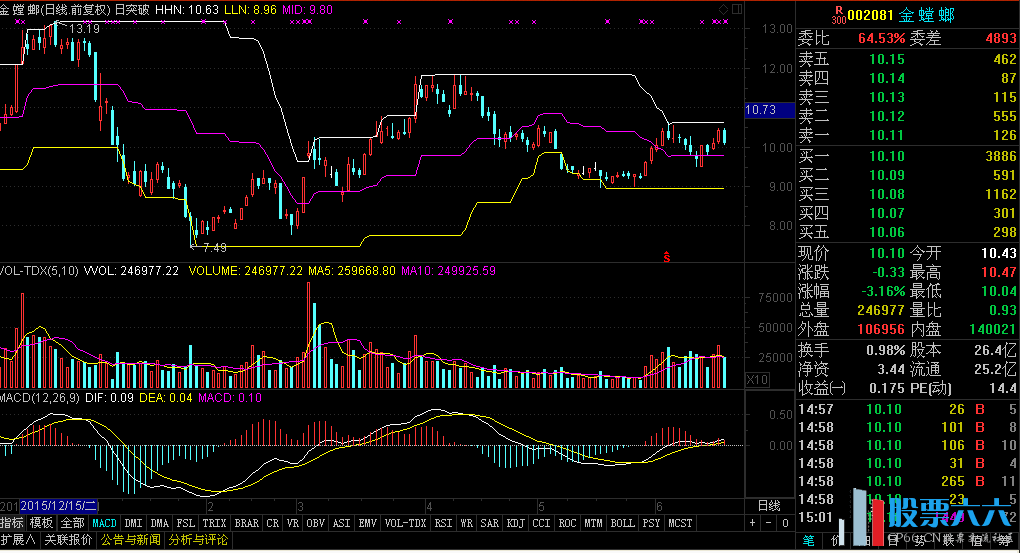Image resolution: width=1020 pixels, height=553 pixels.
Task: Select the 全部 (all) indicator filter
Action: [x=72, y=523]
